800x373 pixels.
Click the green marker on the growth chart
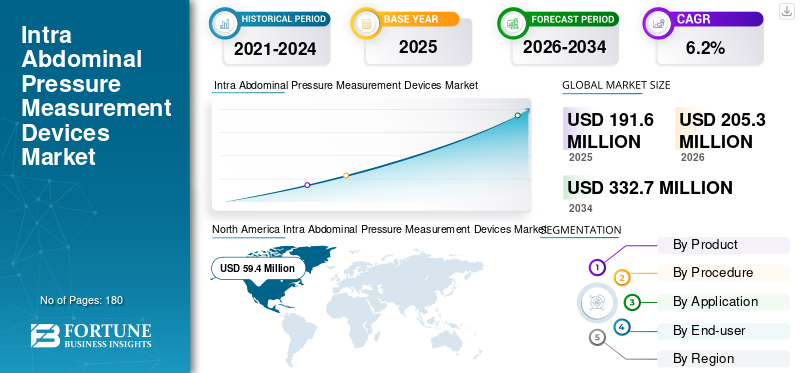click(x=517, y=115)
